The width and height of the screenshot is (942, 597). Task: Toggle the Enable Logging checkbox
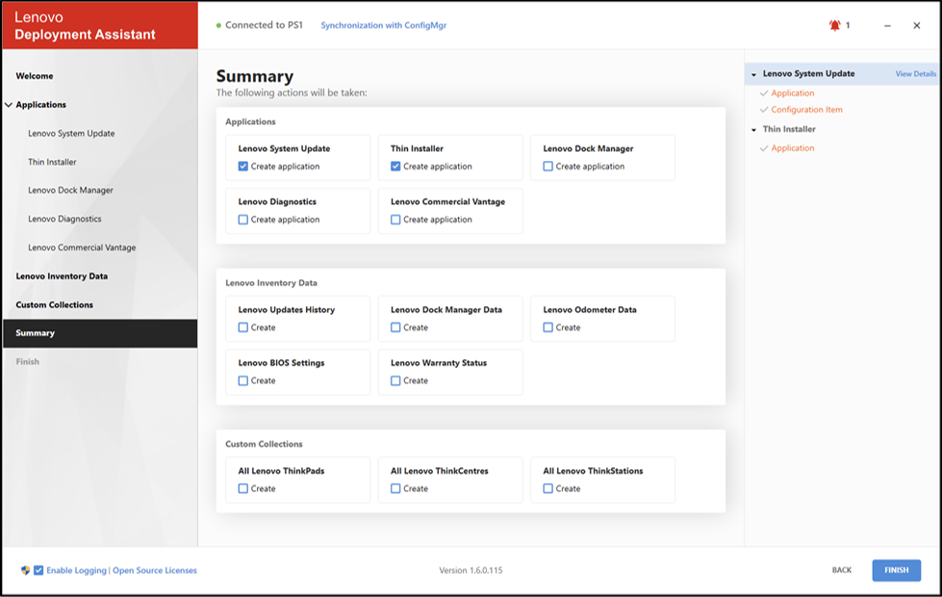pyautogui.click(x=38, y=570)
